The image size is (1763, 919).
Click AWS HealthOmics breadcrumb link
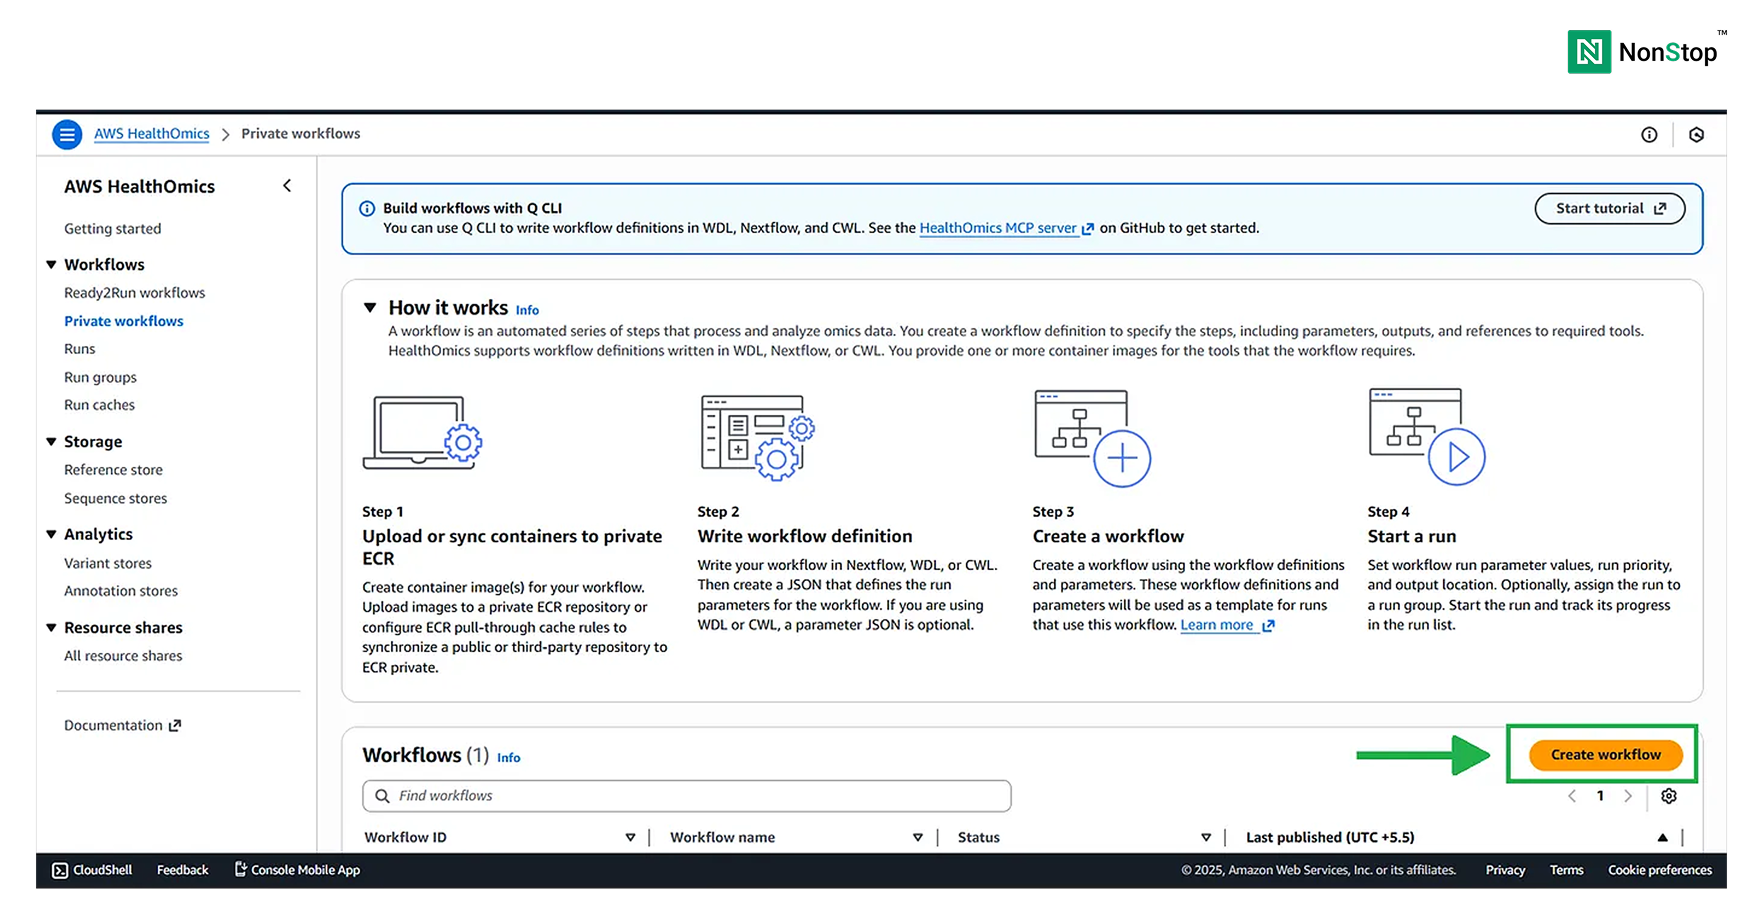152,134
